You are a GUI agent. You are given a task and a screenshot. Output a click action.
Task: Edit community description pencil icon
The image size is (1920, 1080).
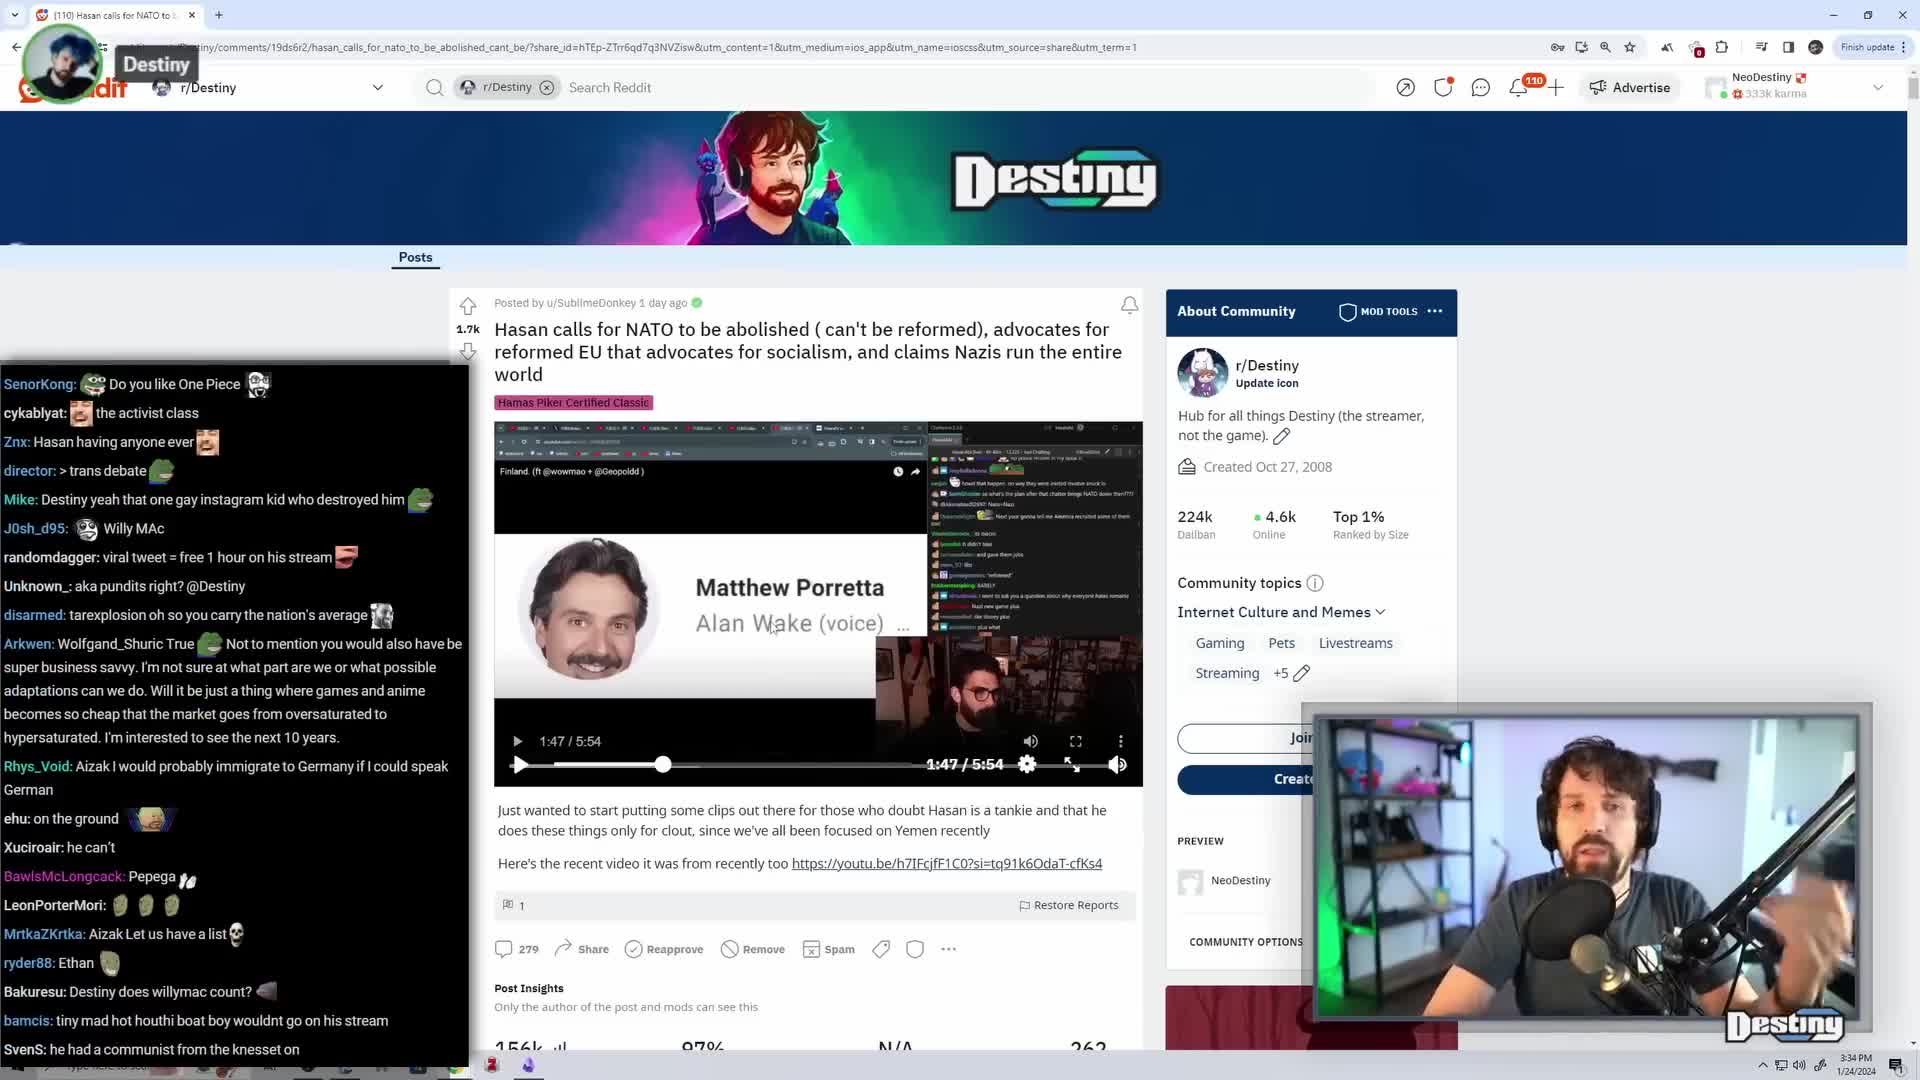[x=1281, y=436]
